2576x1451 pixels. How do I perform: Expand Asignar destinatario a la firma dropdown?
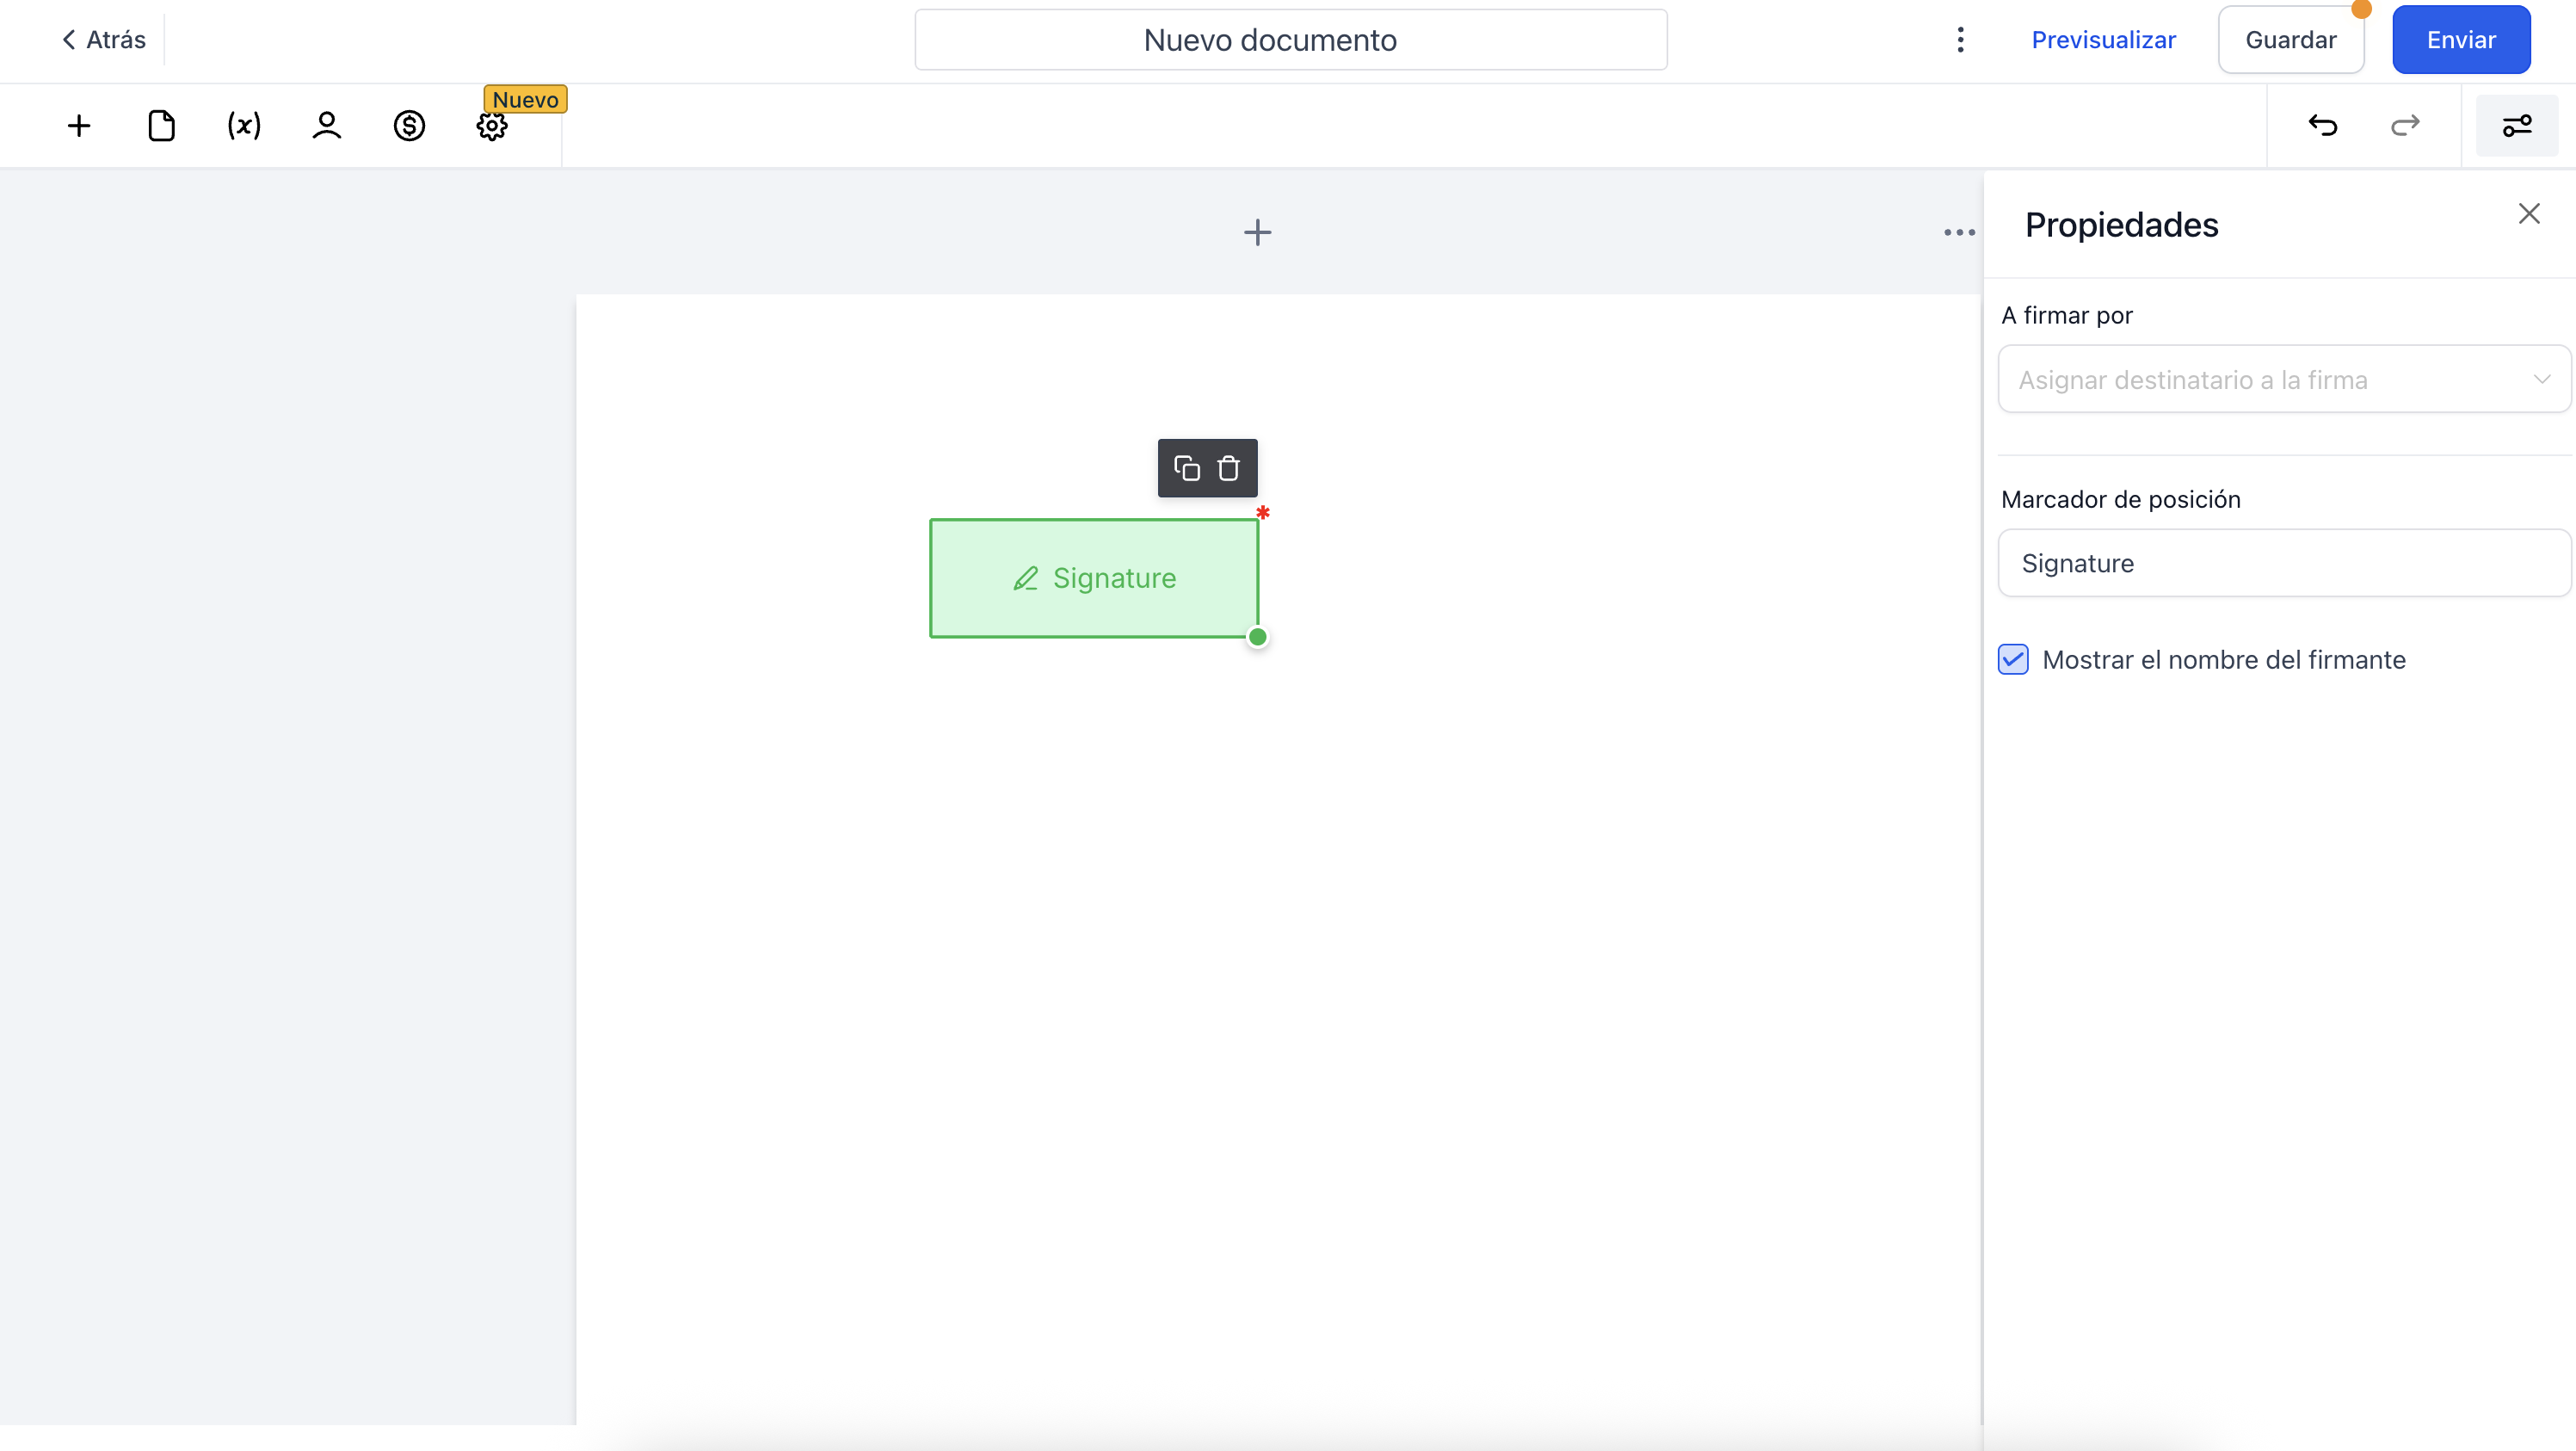pyautogui.click(x=2283, y=380)
